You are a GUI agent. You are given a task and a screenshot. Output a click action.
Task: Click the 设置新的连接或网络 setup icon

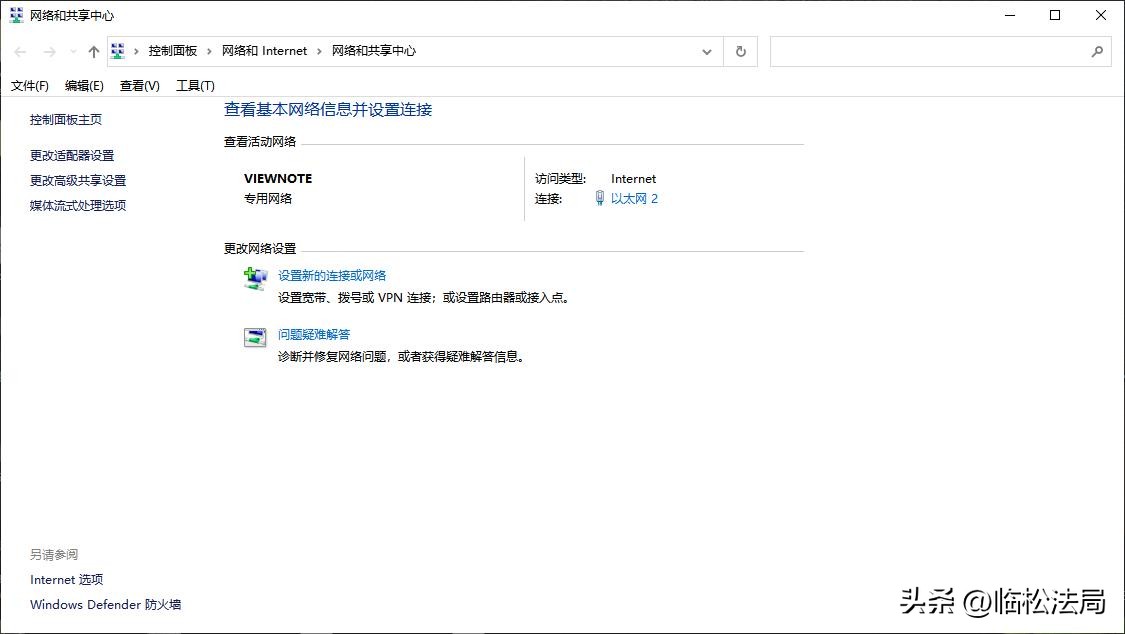tap(255, 279)
